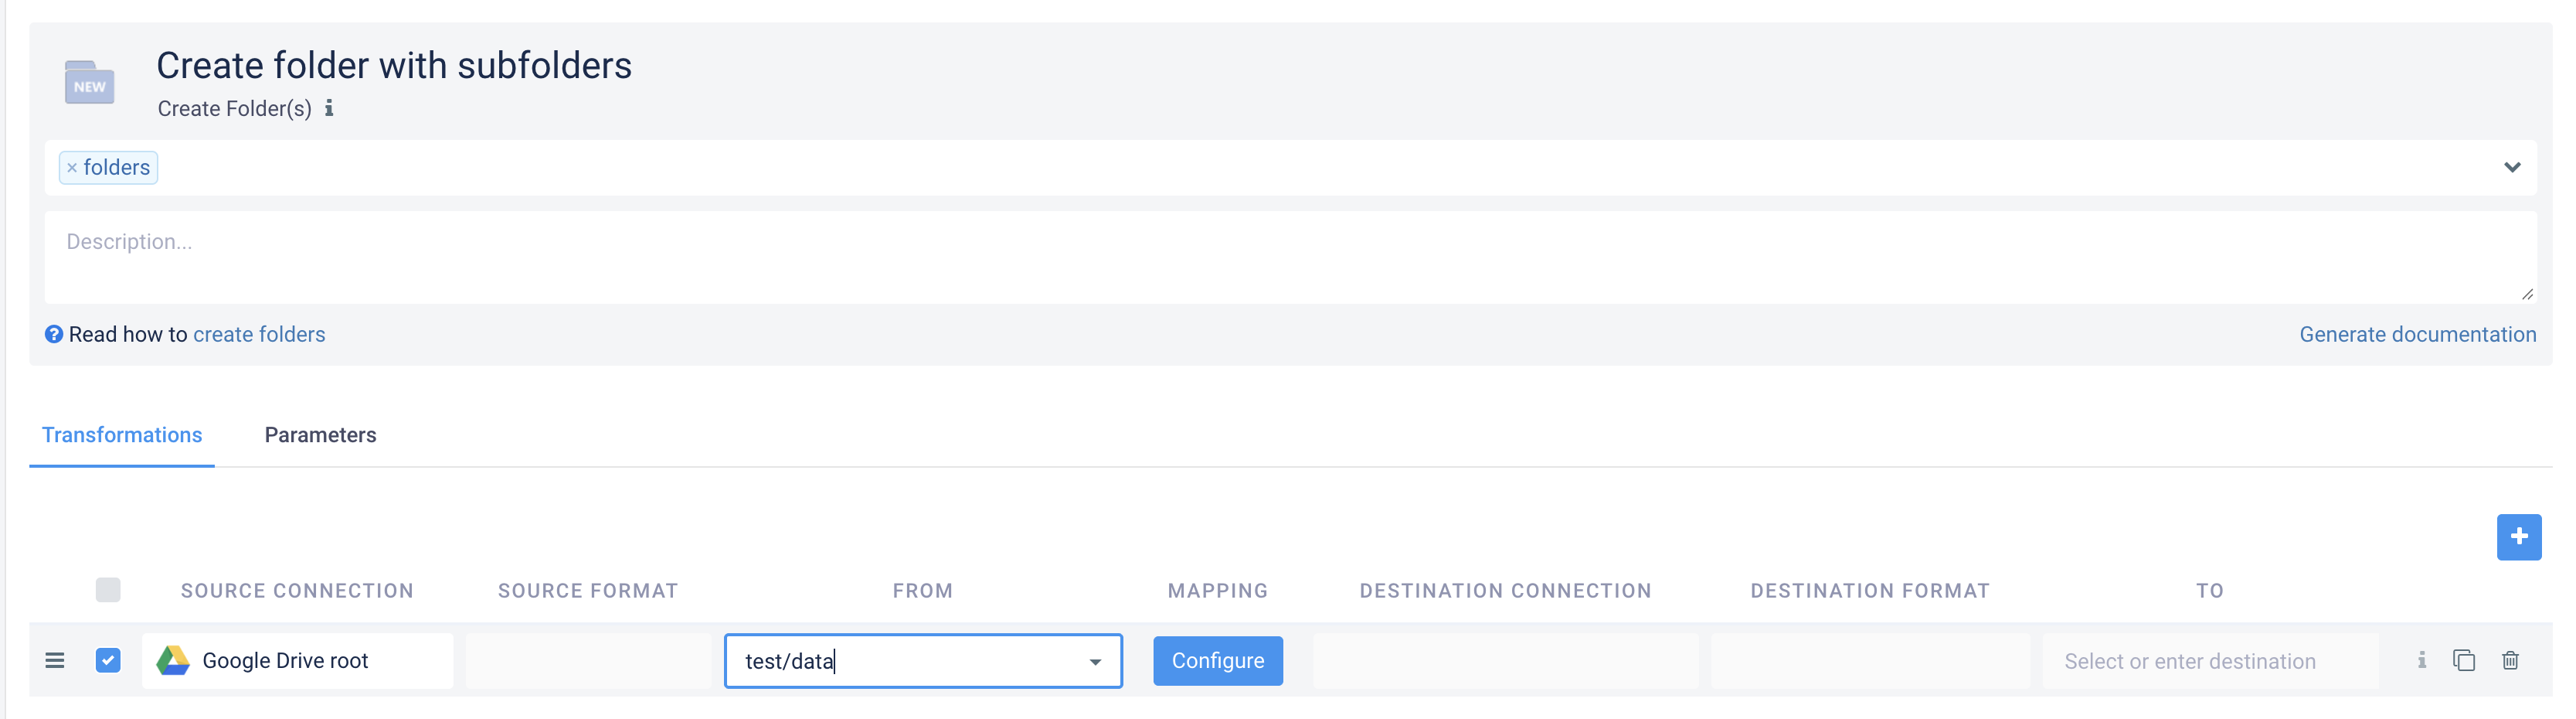Open the FROM field dropdown arrow
The width and height of the screenshot is (2576, 719).
tap(1095, 662)
